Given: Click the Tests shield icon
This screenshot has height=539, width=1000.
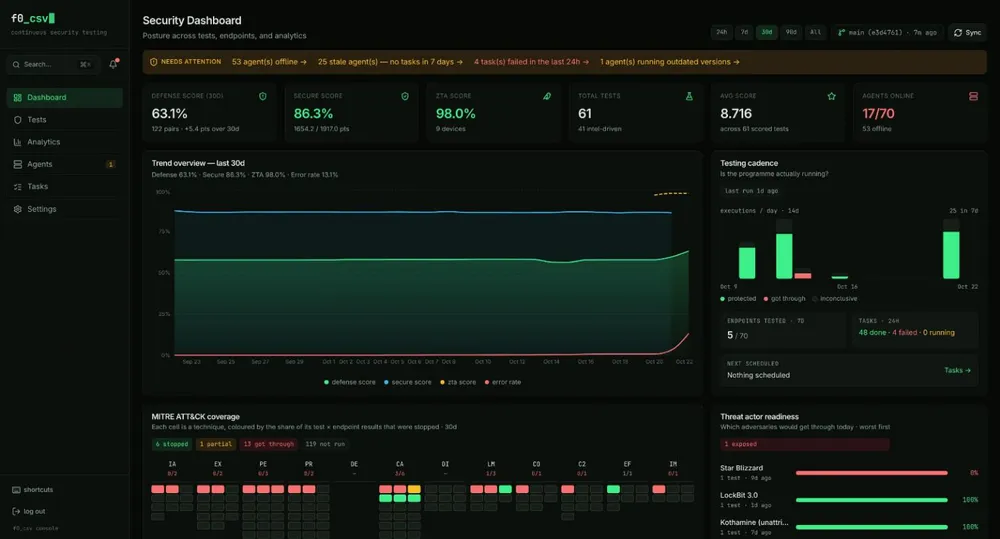Looking at the screenshot, I should (x=17, y=120).
